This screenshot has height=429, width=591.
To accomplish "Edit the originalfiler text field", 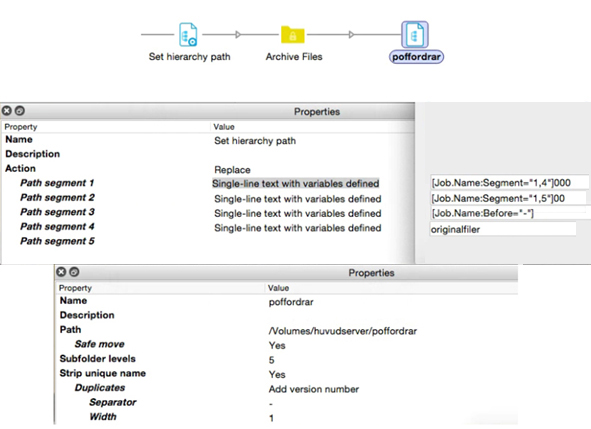I will 503,229.
